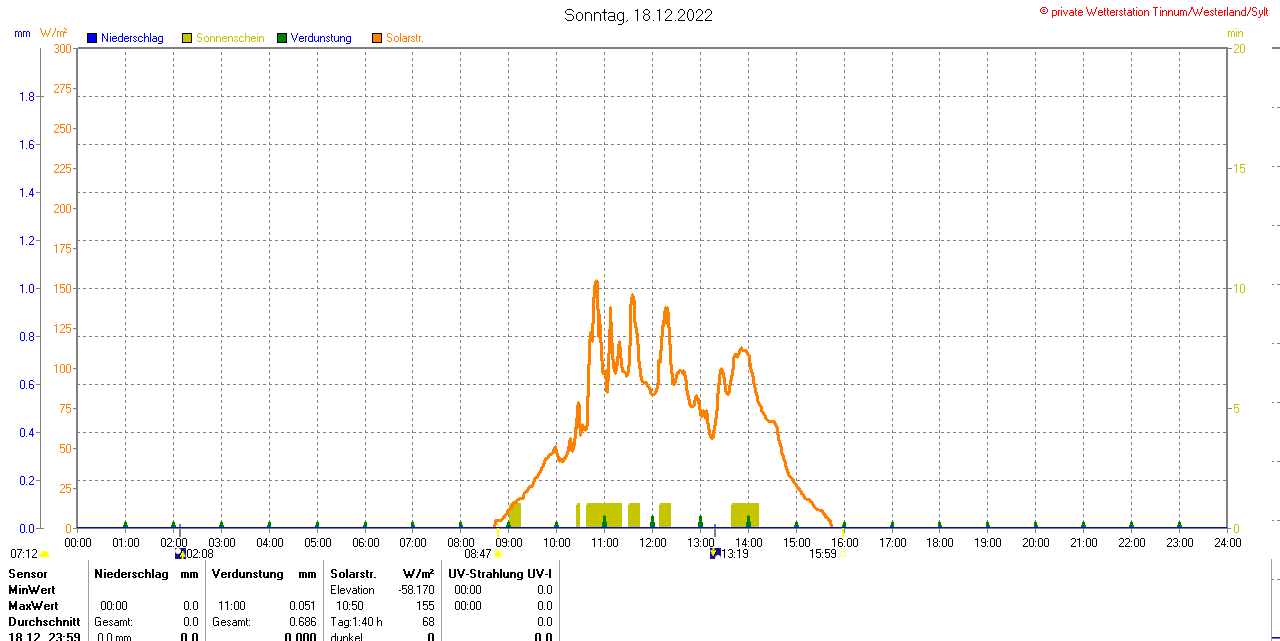This screenshot has width=1280, height=641.
Task: Click the blue Niederschlag legend swatch
Action: [x=92, y=38]
